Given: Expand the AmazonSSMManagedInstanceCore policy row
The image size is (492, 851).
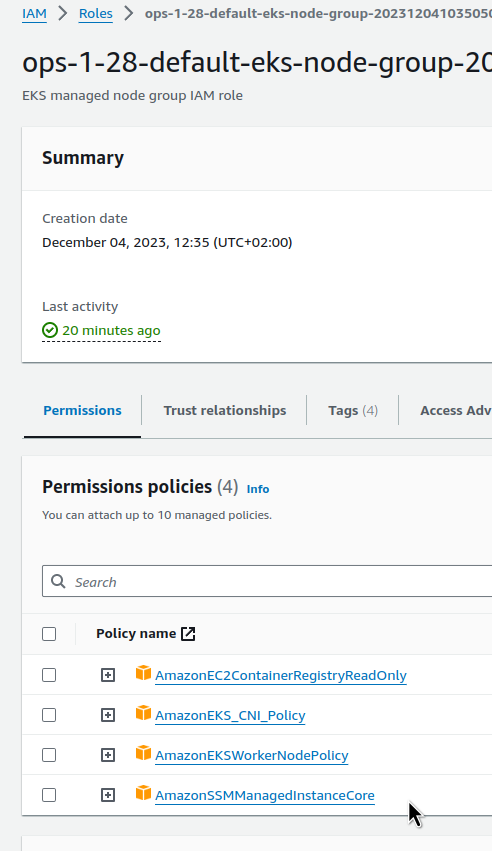Looking at the screenshot, I should point(108,795).
